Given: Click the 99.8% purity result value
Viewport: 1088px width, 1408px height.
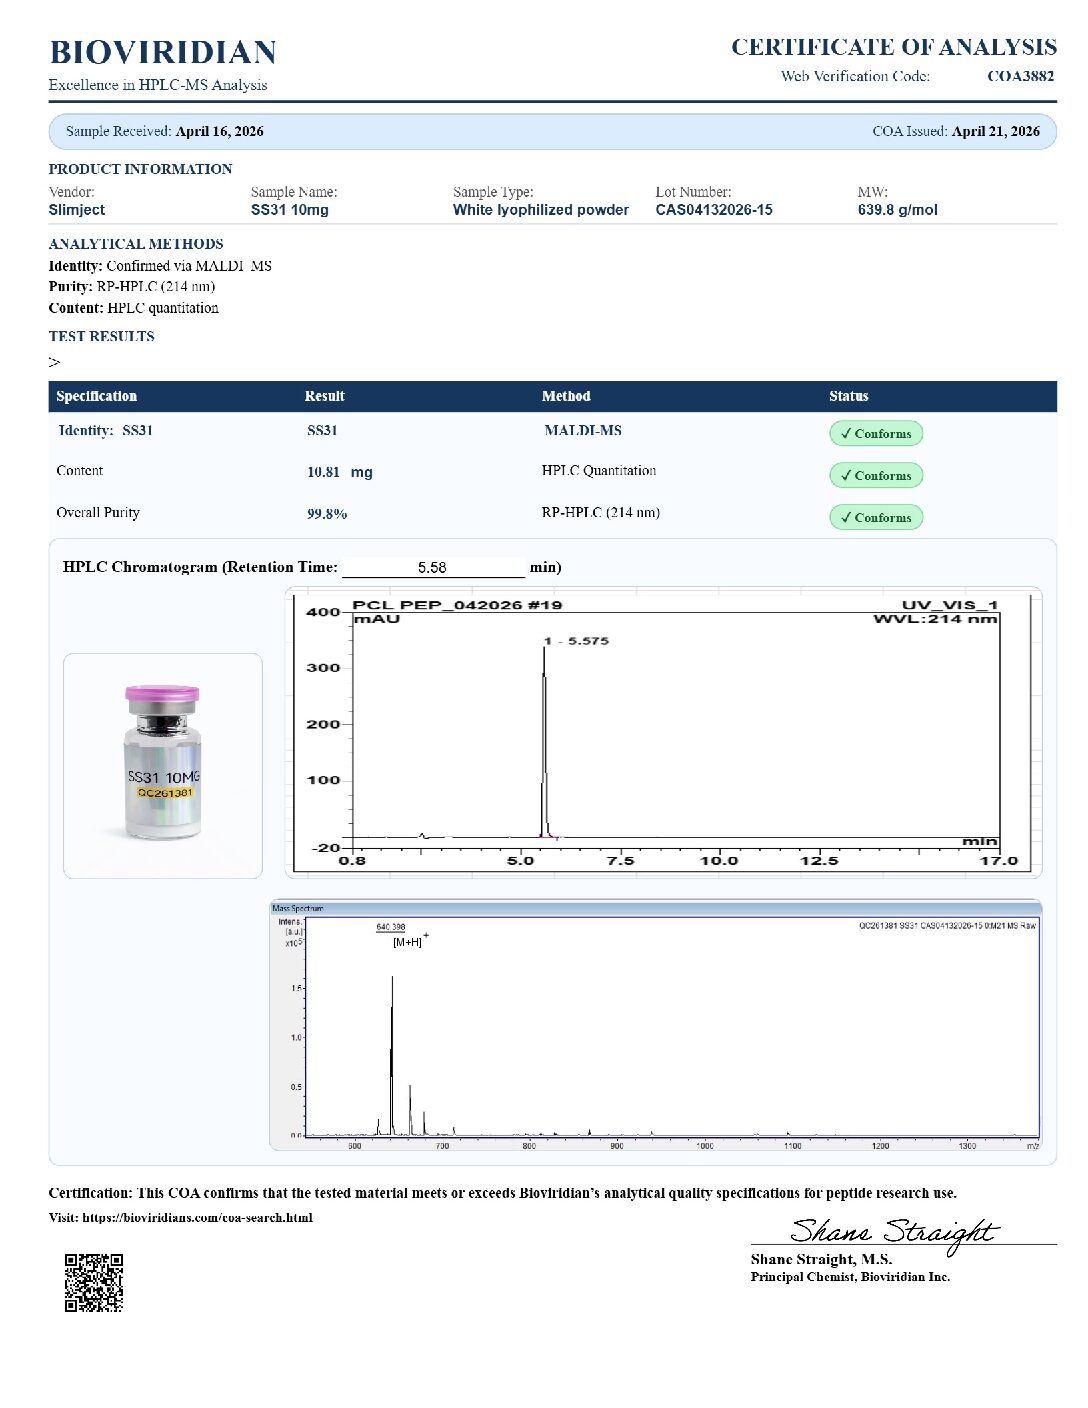Looking at the screenshot, I should pos(327,514).
